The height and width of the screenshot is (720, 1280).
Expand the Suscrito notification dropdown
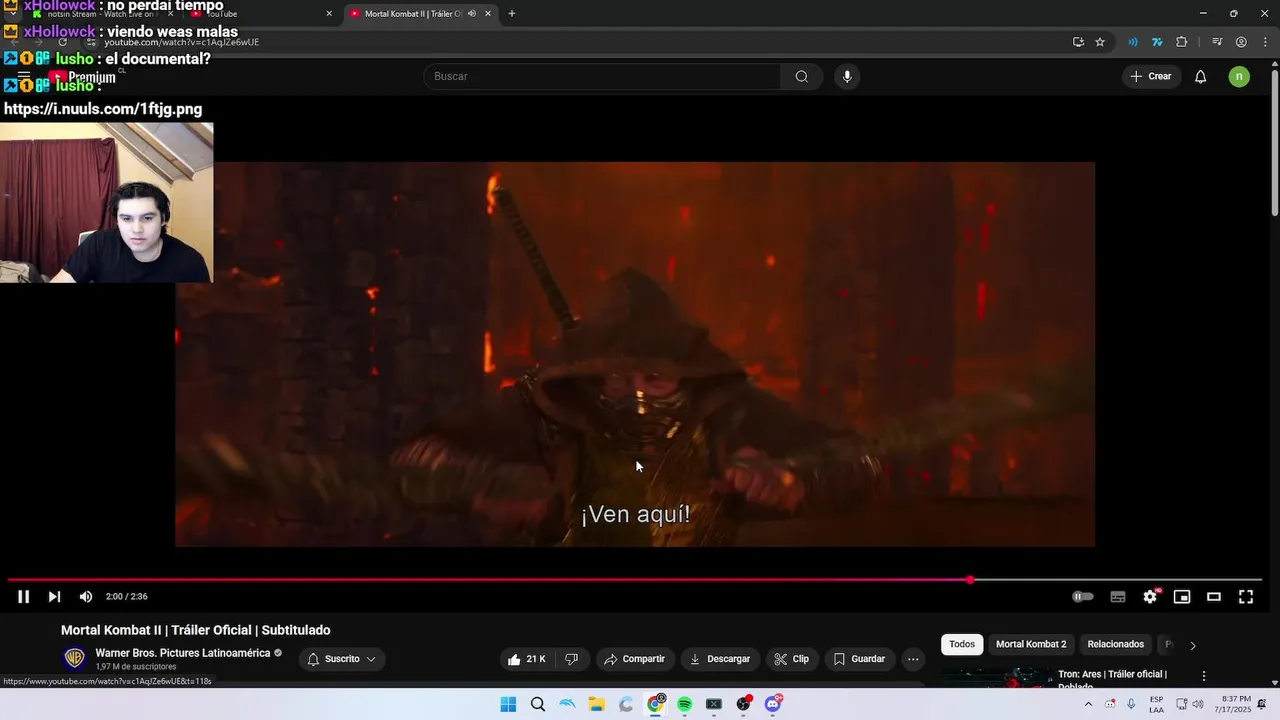[341, 659]
